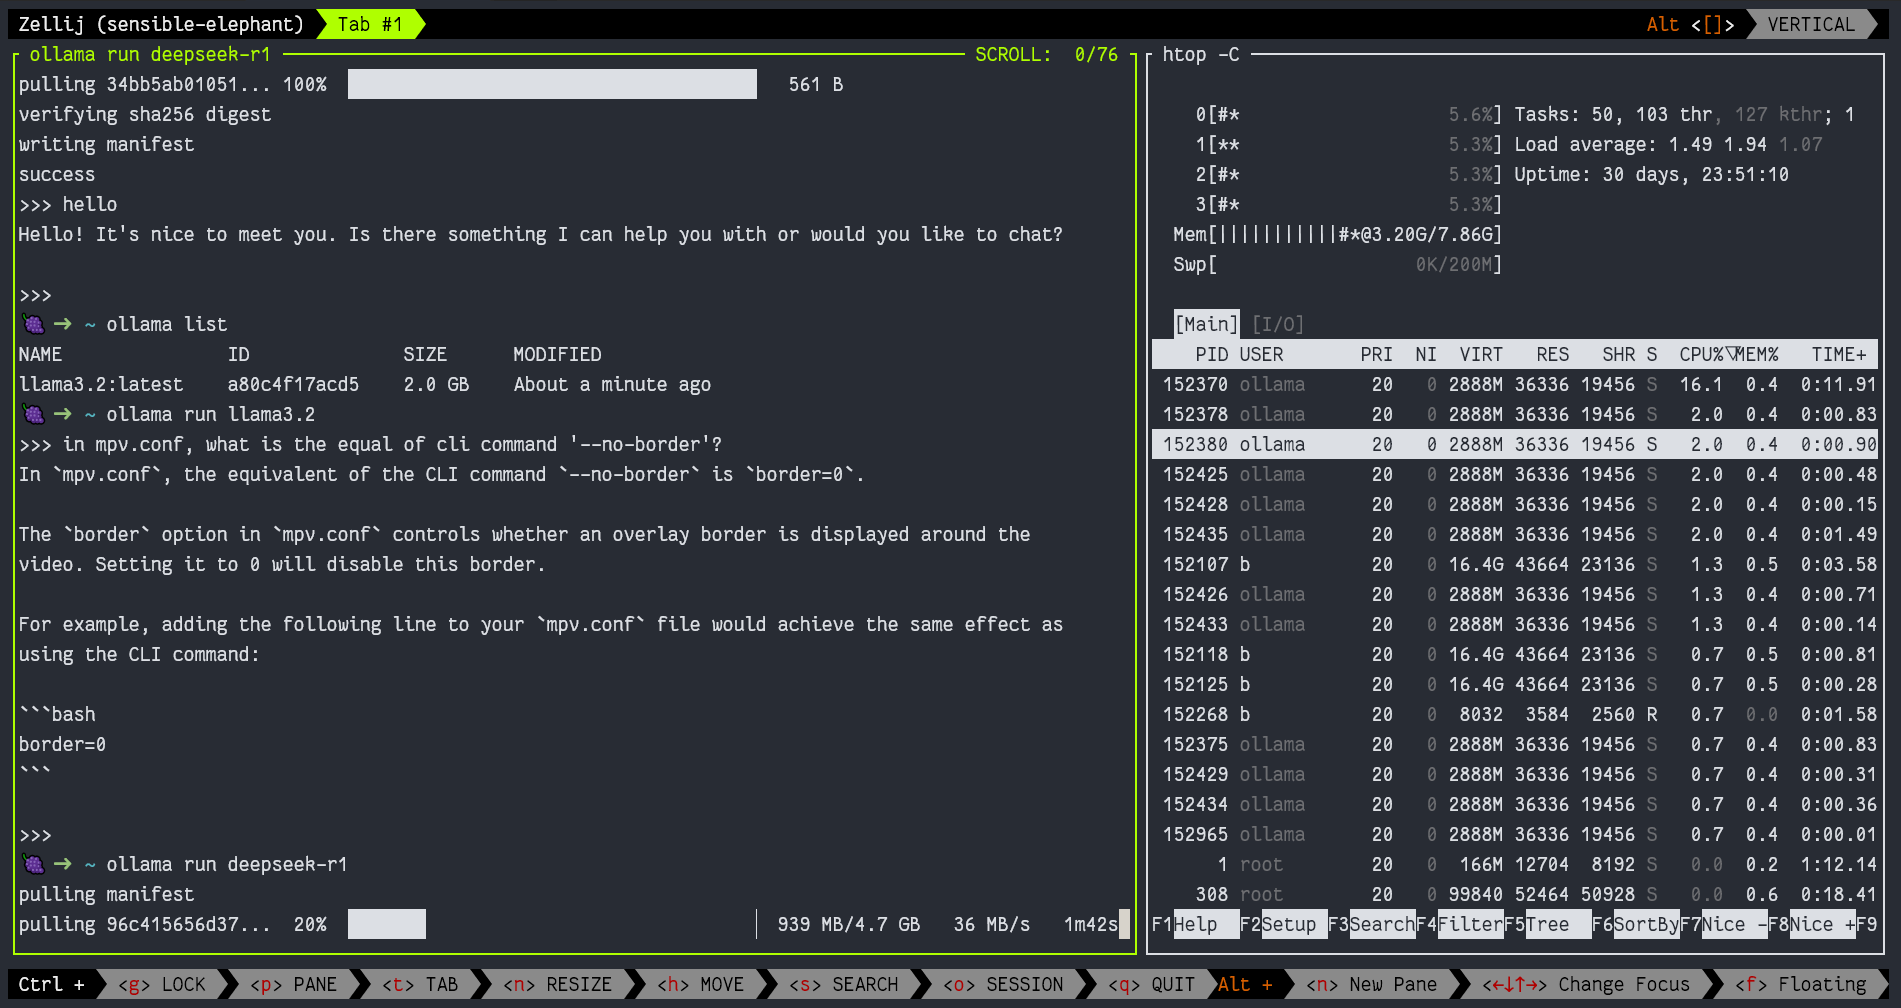The width and height of the screenshot is (1901, 1008).
Task: Toggle F5 Tree view in htop
Action: pos(1547,924)
